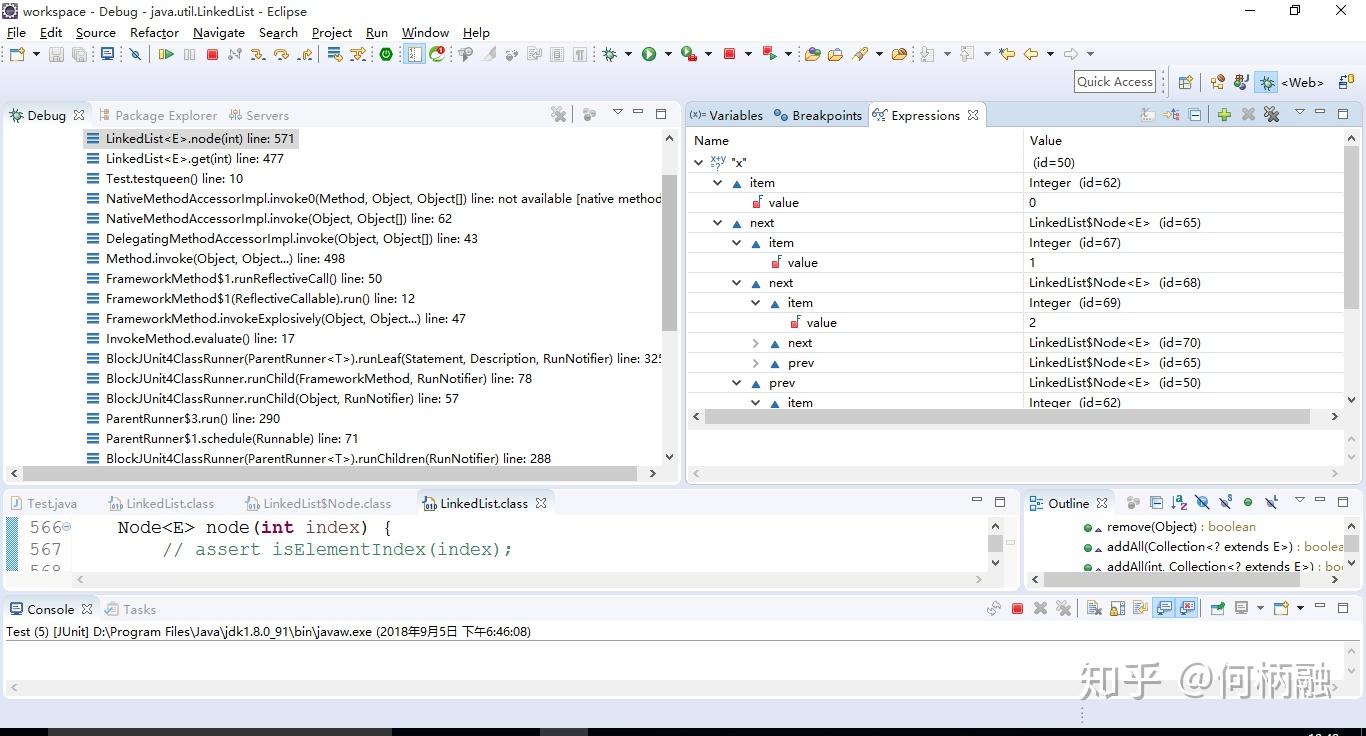Click the Skip All Breakpoints icon

click(x=135, y=54)
